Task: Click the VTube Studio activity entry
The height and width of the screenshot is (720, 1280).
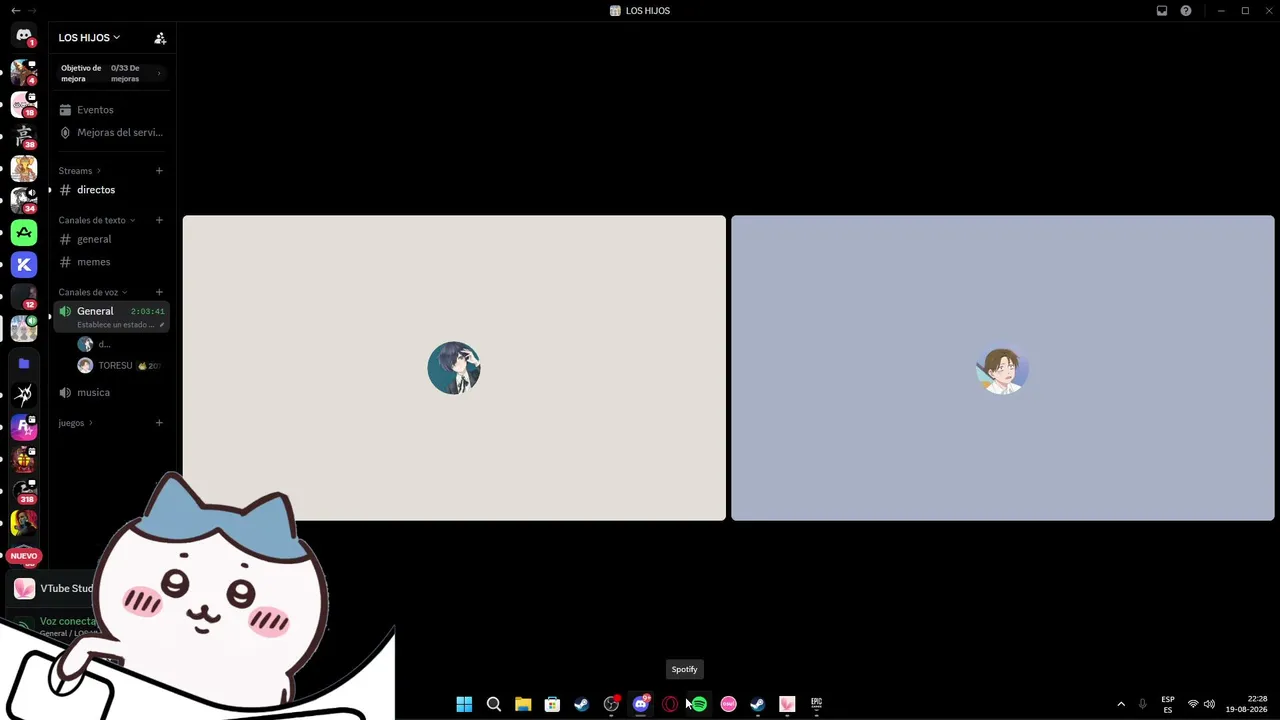Action: (52, 589)
